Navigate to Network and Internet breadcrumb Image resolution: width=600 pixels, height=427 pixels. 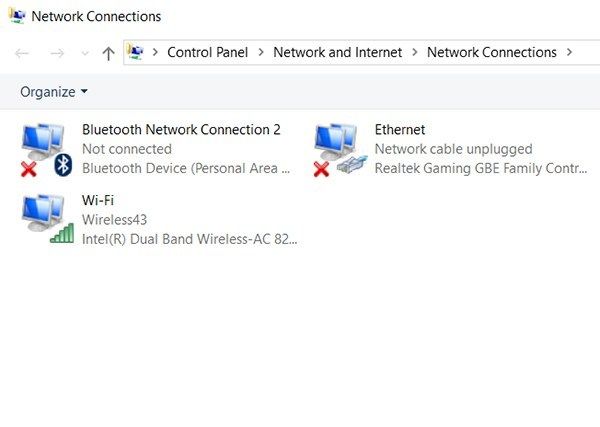(337, 52)
